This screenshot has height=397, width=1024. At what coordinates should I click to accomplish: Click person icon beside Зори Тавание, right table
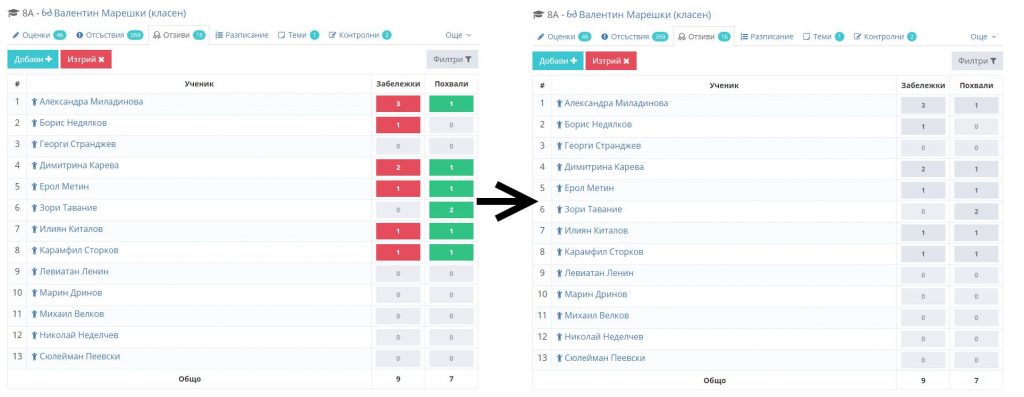click(x=560, y=210)
